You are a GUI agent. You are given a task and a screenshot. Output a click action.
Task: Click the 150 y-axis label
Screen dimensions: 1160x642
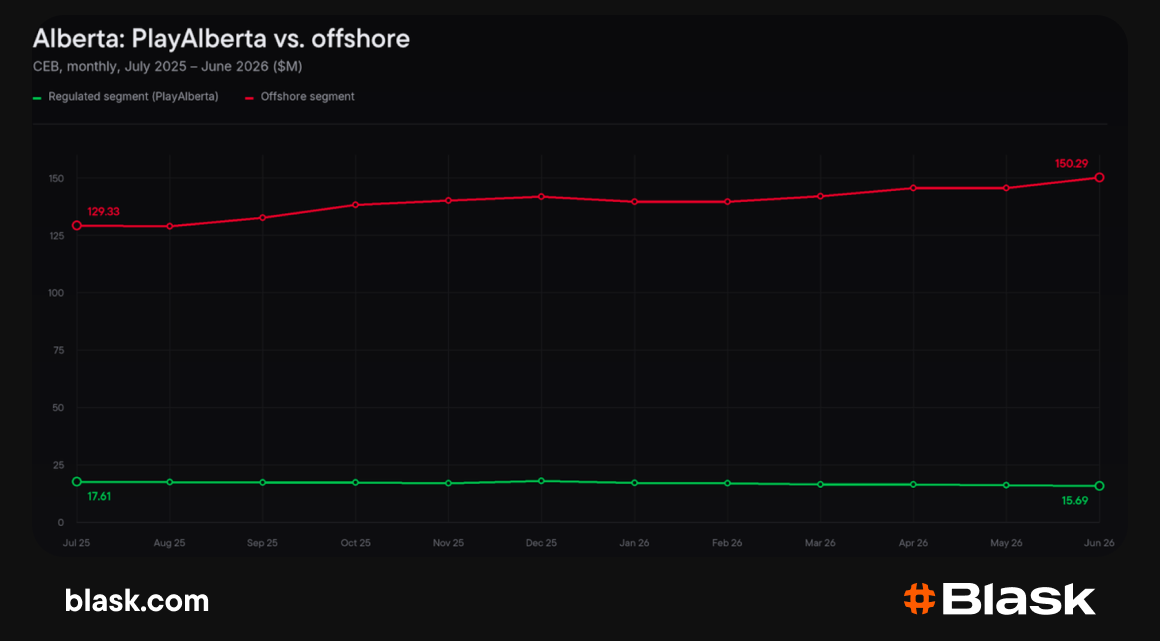tap(57, 178)
